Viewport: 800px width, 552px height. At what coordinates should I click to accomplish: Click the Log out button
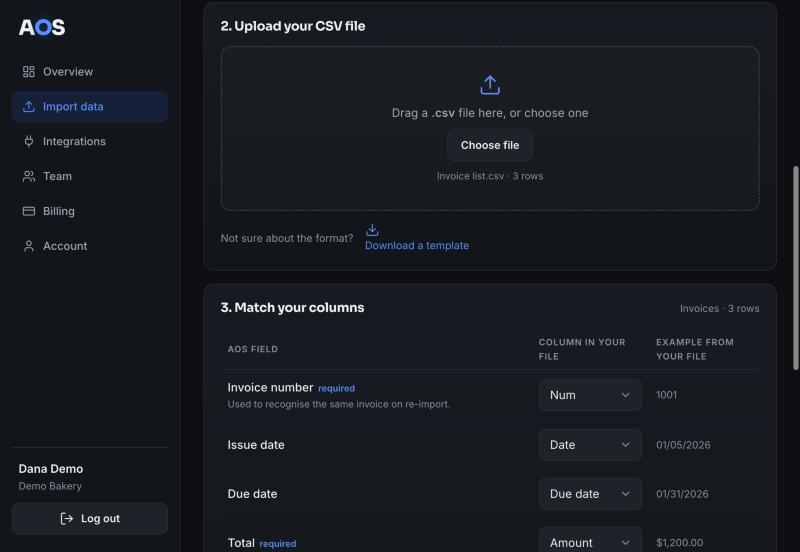tap(90, 518)
